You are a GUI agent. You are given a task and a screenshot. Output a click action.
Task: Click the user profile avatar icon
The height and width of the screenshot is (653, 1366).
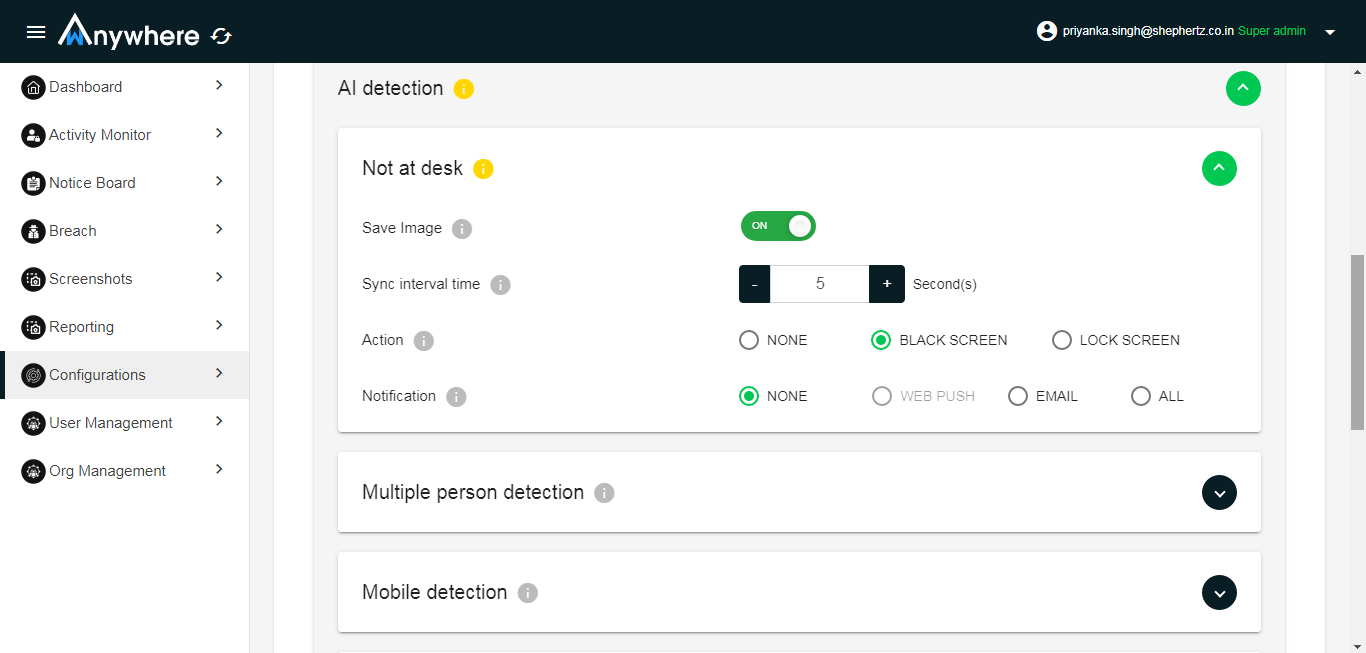(x=1047, y=31)
